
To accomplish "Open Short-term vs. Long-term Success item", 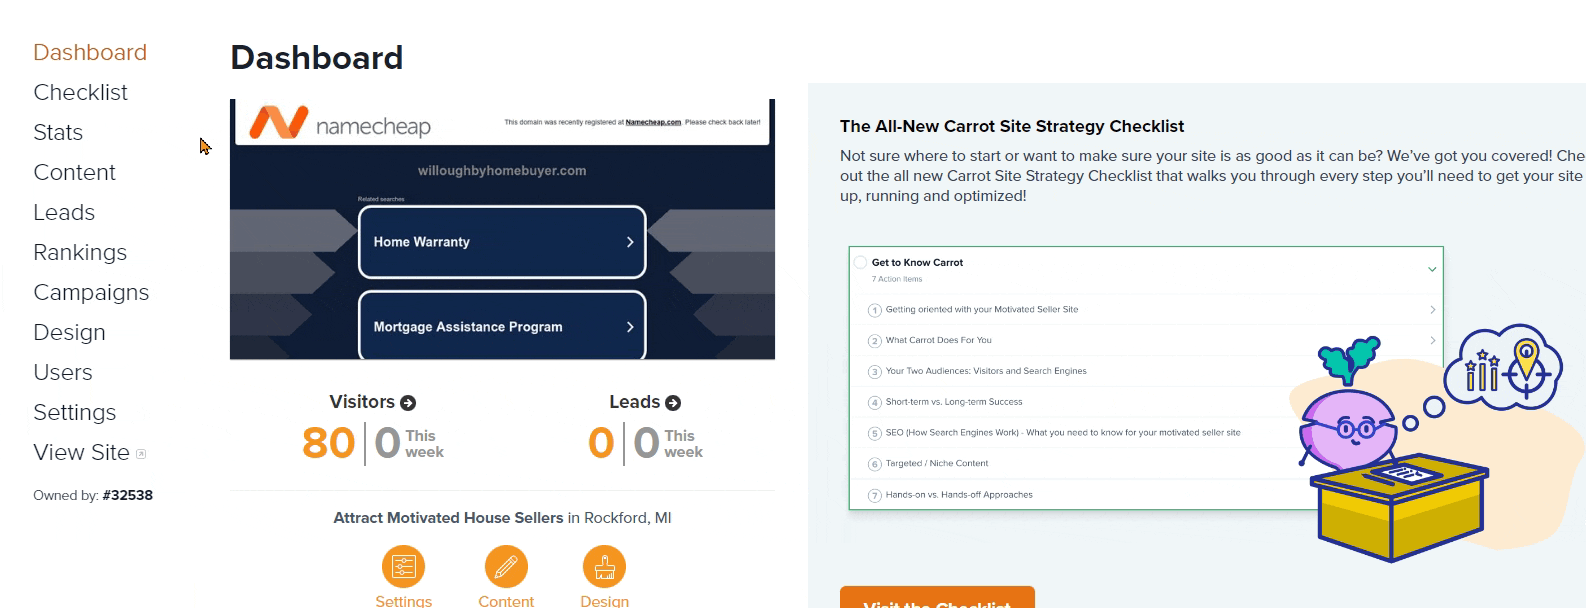I will [954, 402].
